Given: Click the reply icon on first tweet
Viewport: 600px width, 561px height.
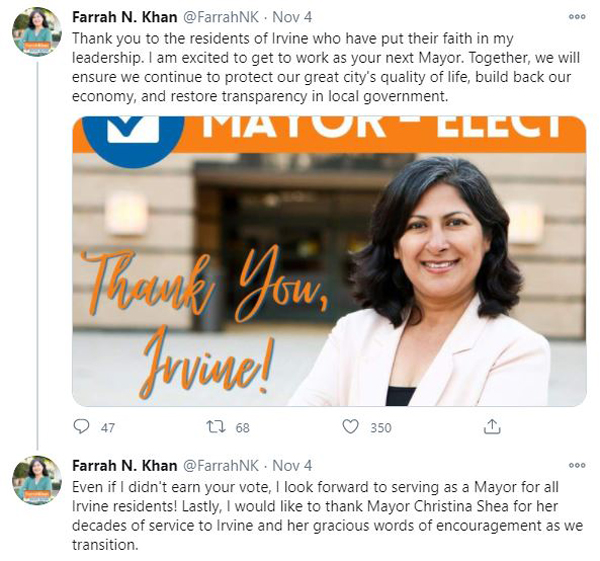Looking at the screenshot, I should 81,426.
